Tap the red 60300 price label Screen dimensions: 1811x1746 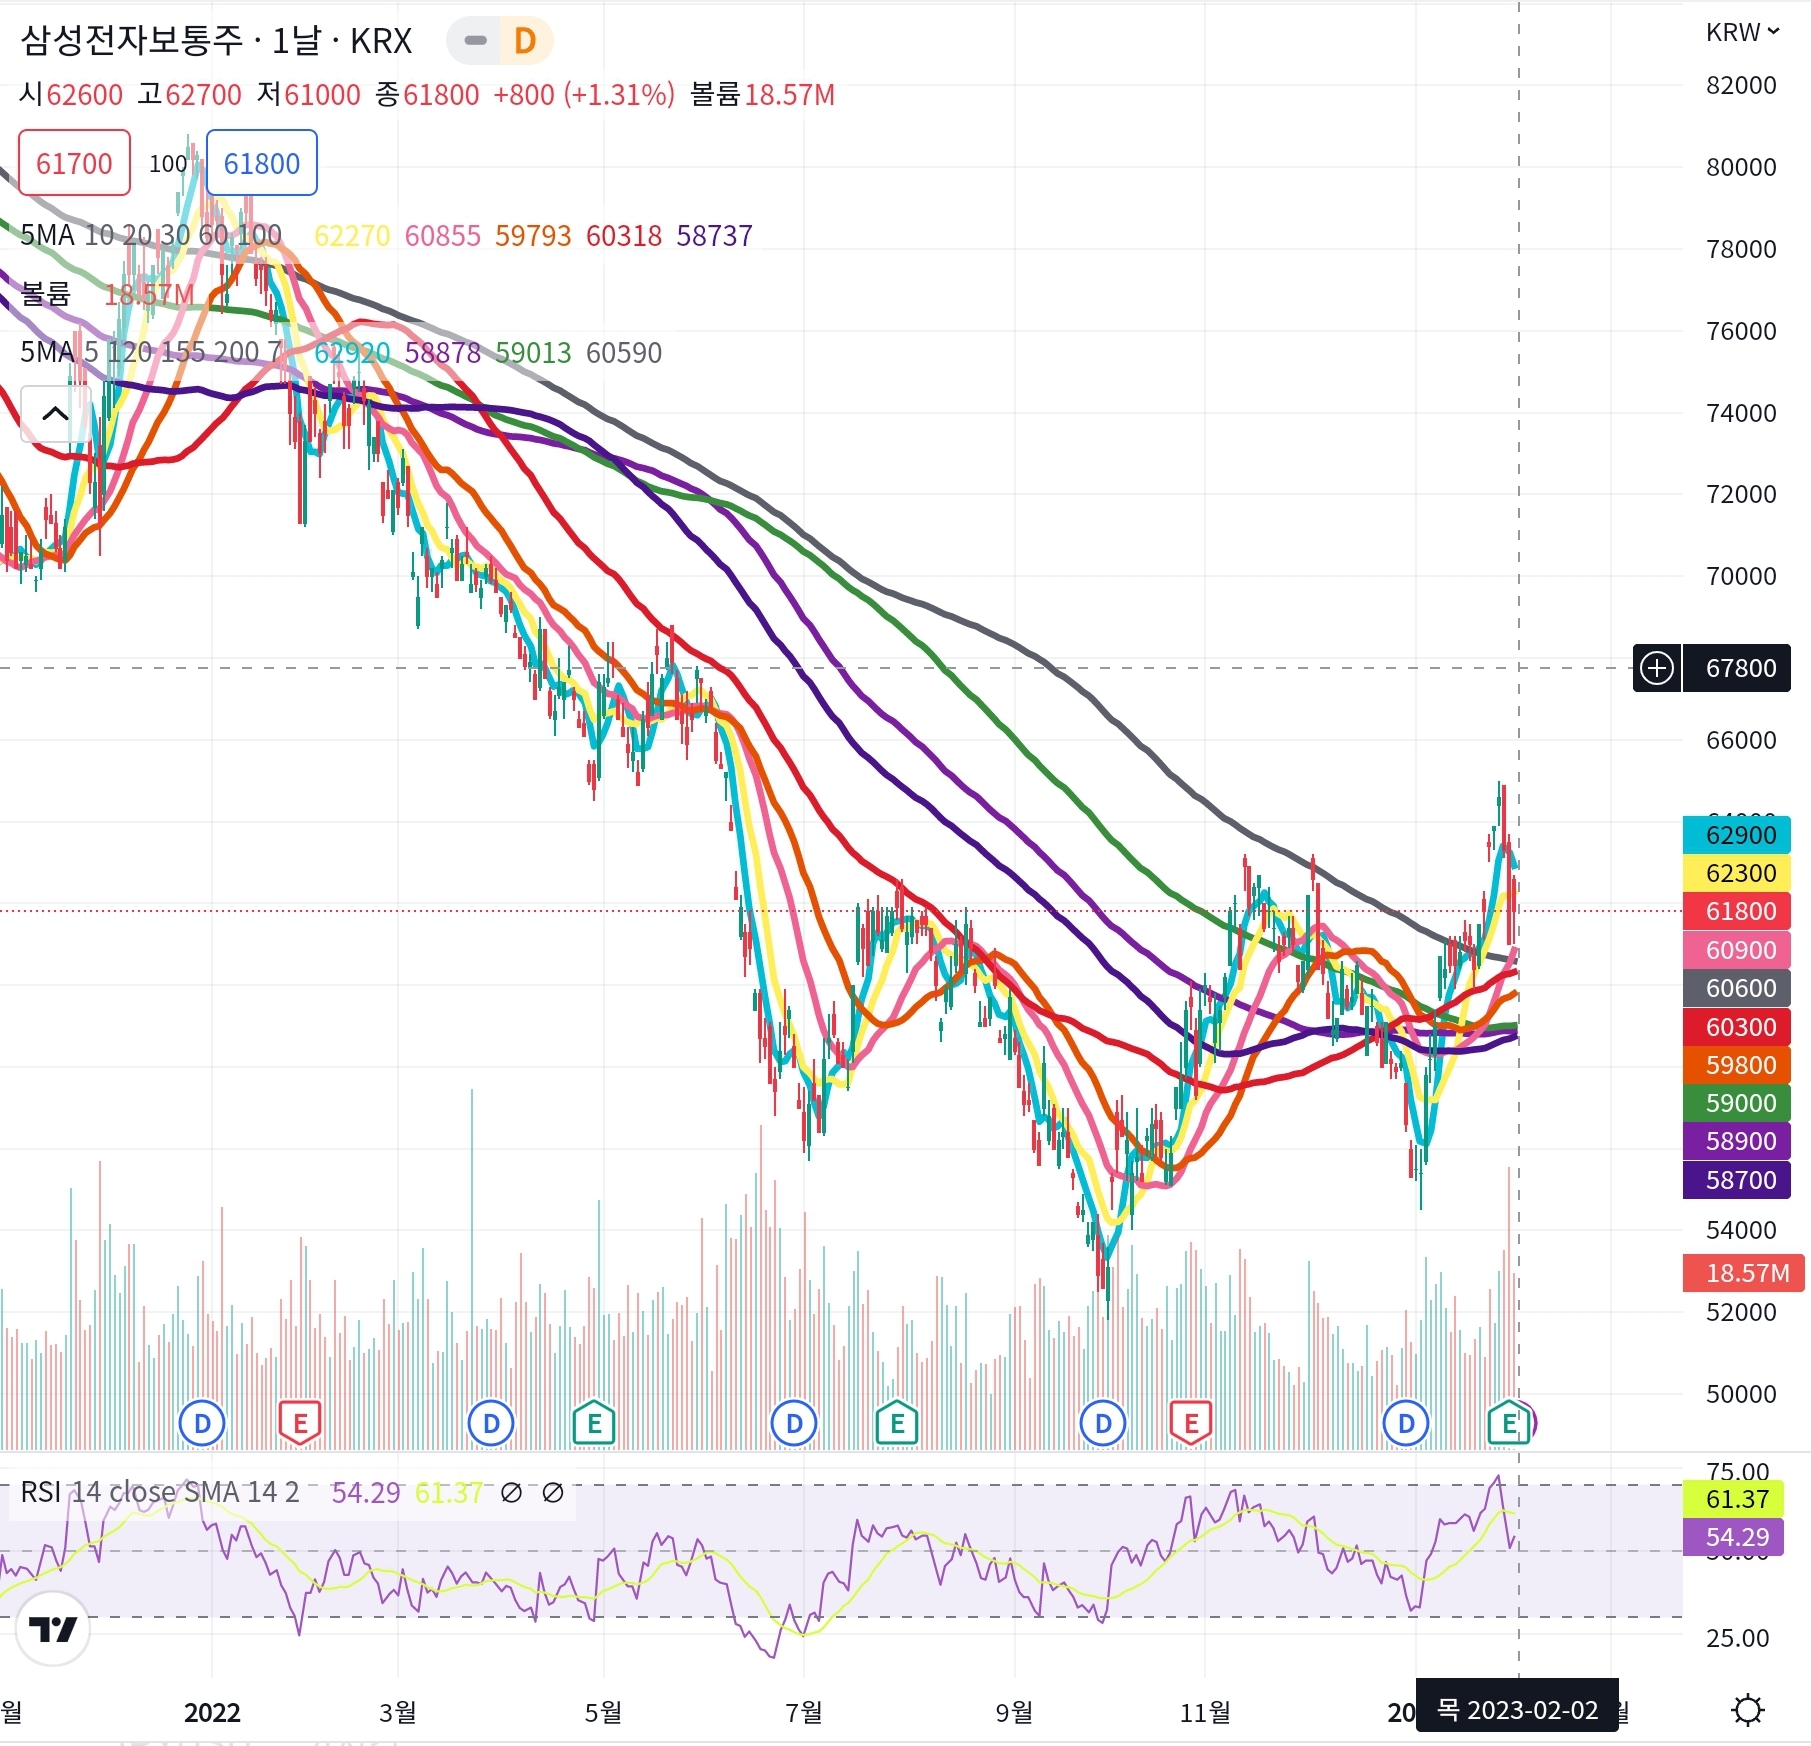tap(1737, 1027)
